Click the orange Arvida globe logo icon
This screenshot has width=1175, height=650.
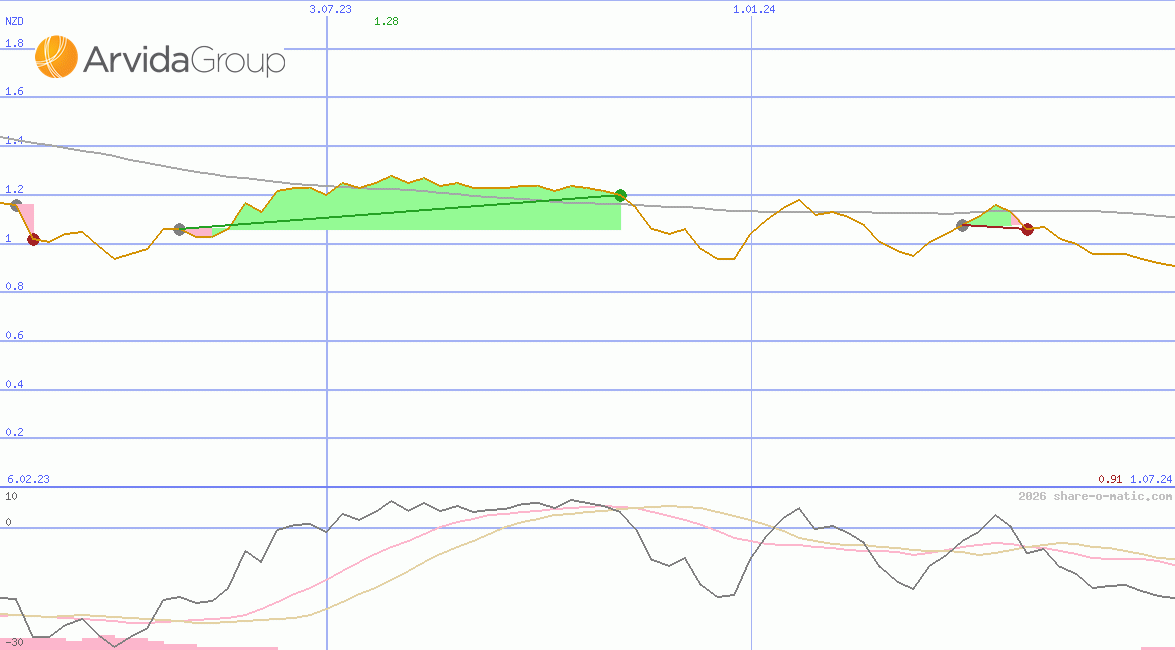56,57
